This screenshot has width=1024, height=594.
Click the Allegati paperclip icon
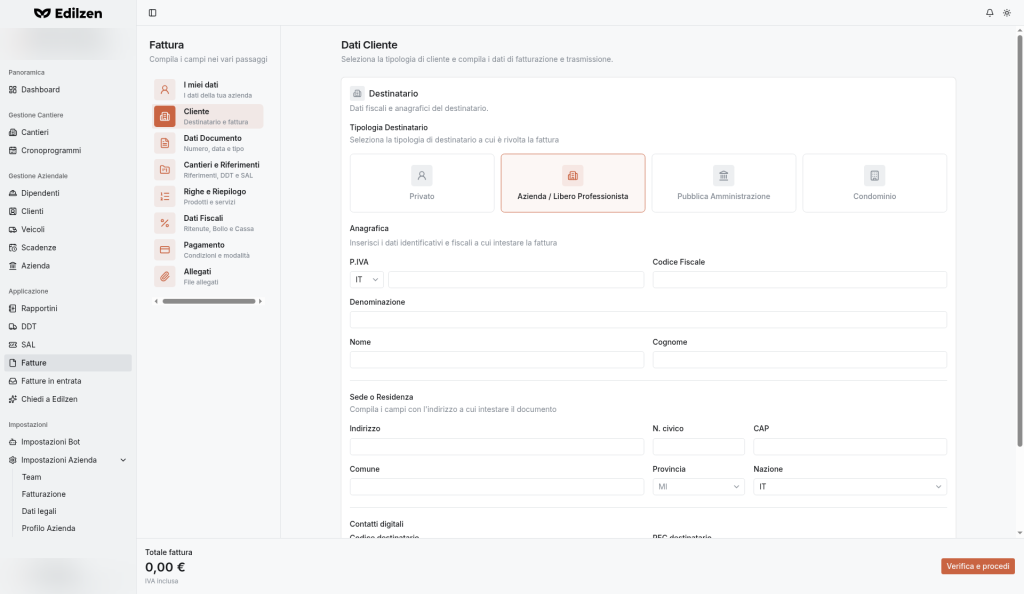pos(165,277)
